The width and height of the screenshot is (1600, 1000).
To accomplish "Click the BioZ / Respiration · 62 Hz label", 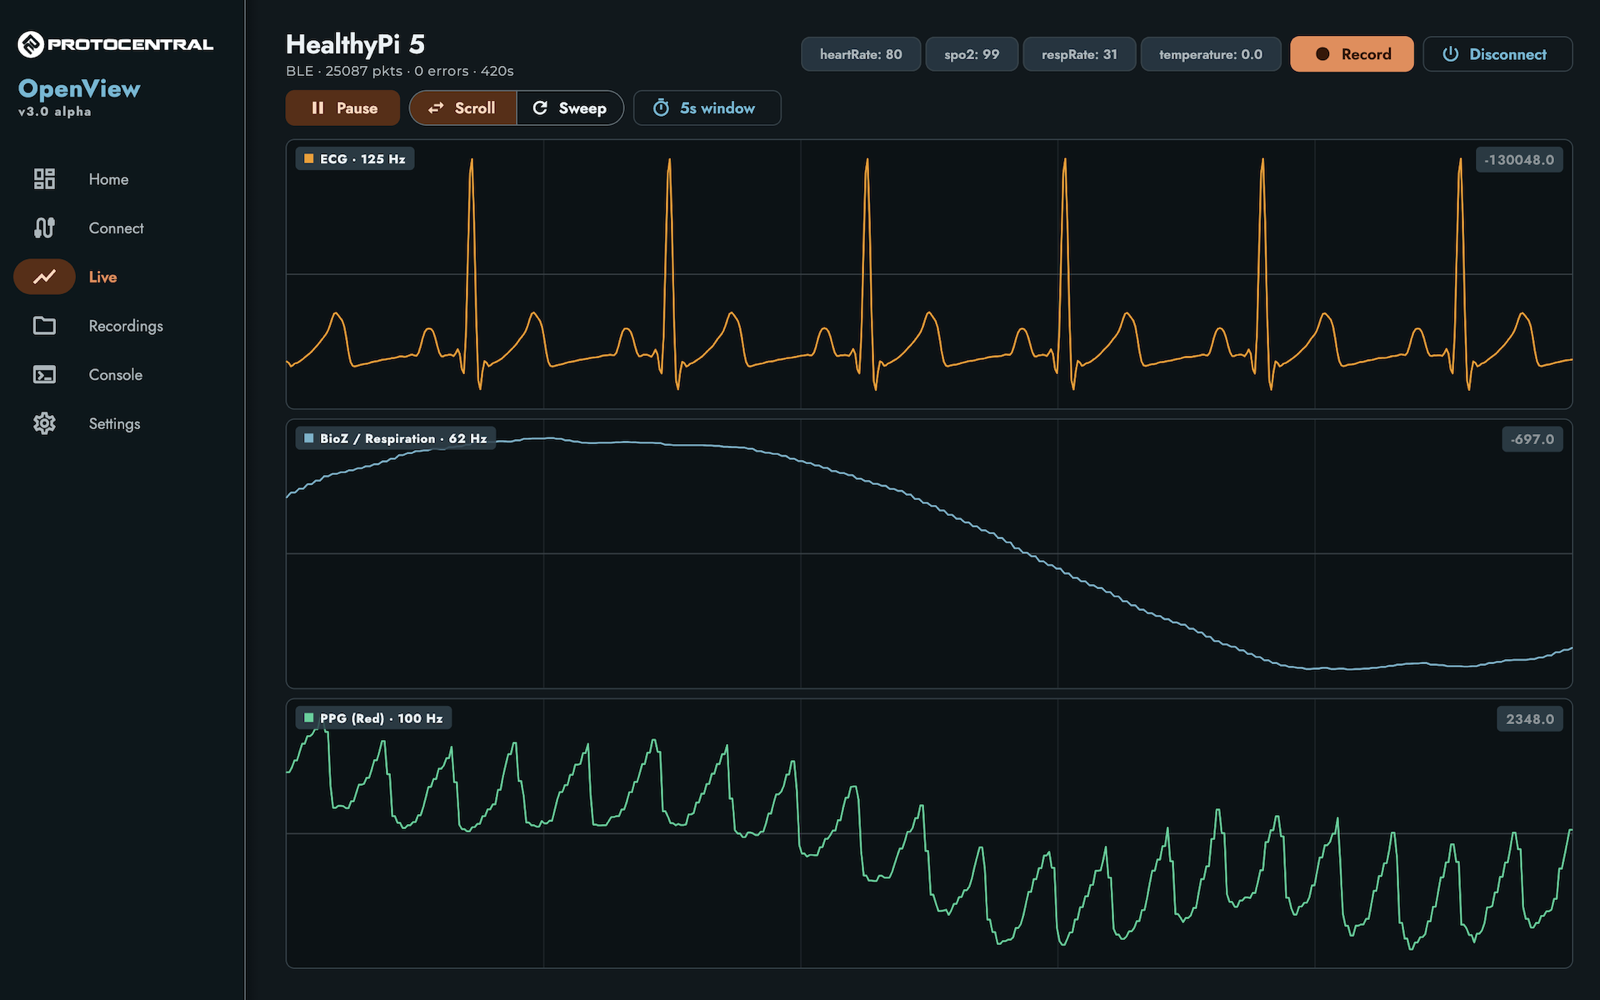I will point(396,438).
